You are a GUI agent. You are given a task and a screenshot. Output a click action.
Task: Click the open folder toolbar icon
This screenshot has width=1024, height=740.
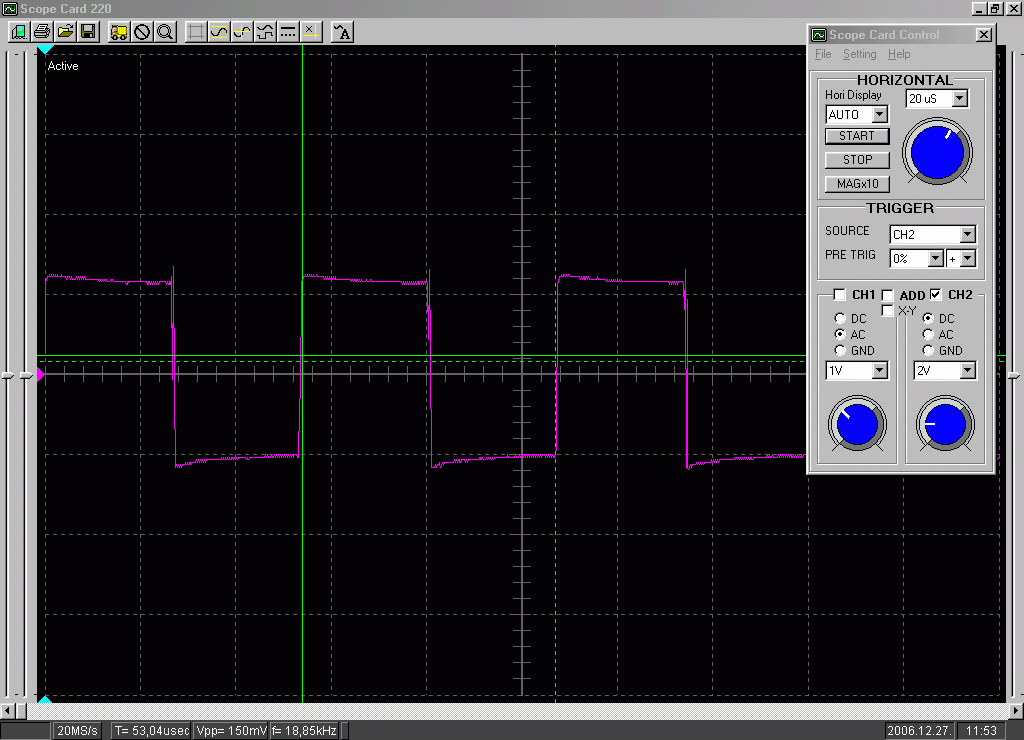(x=65, y=31)
